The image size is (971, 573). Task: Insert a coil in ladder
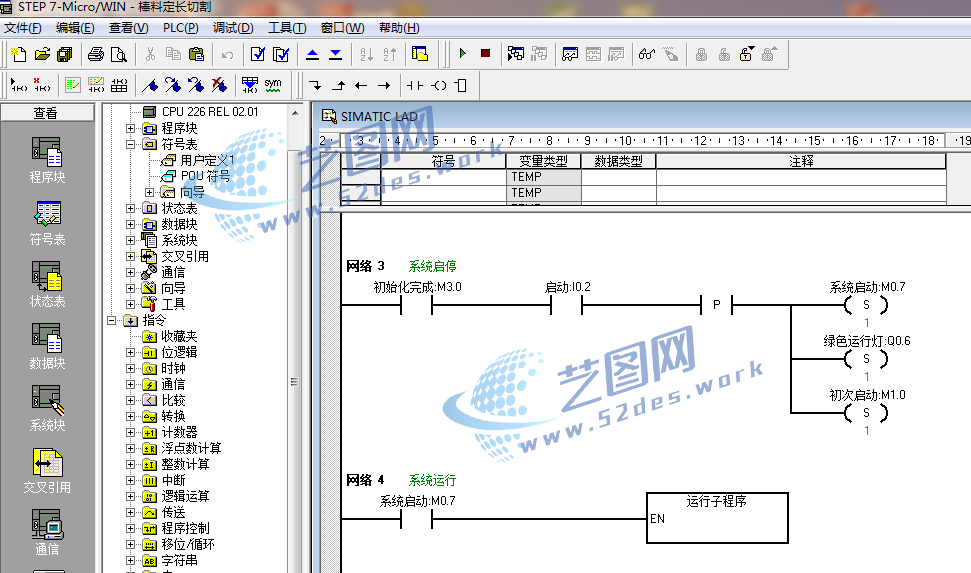coord(438,85)
